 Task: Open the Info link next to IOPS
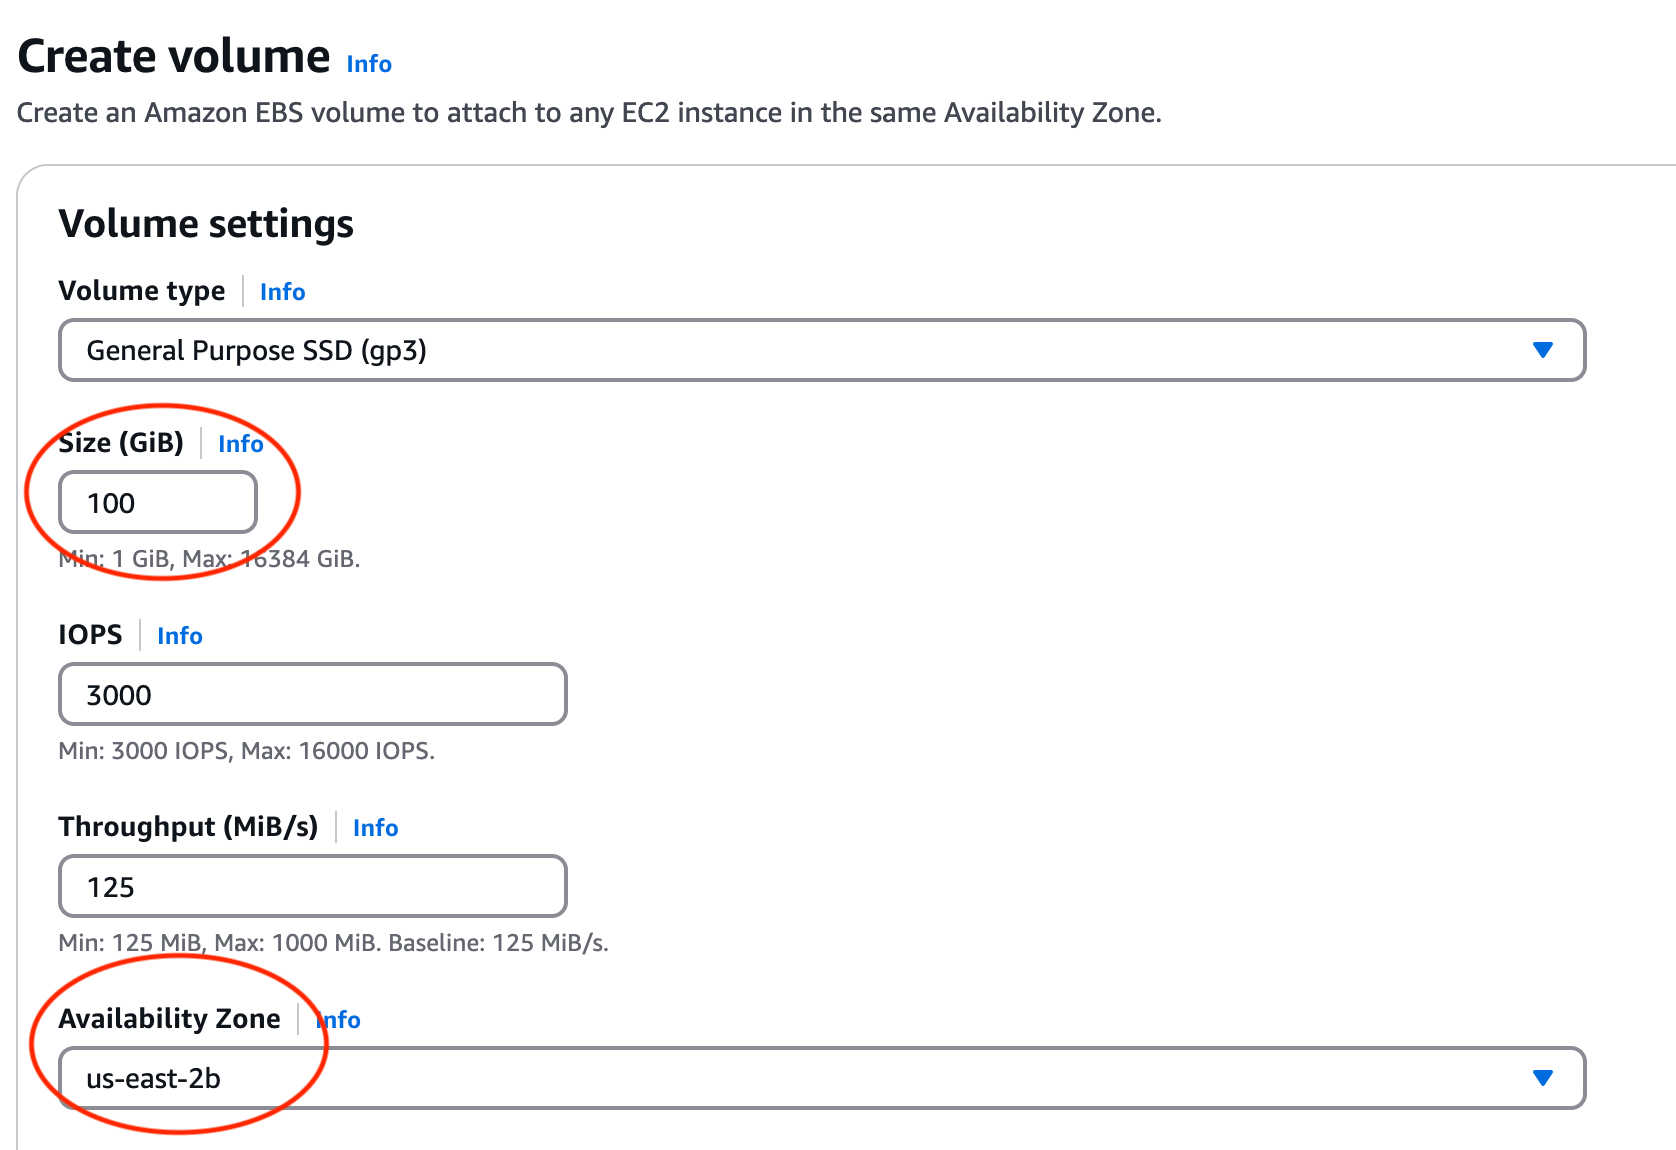pyautogui.click(x=180, y=636)
